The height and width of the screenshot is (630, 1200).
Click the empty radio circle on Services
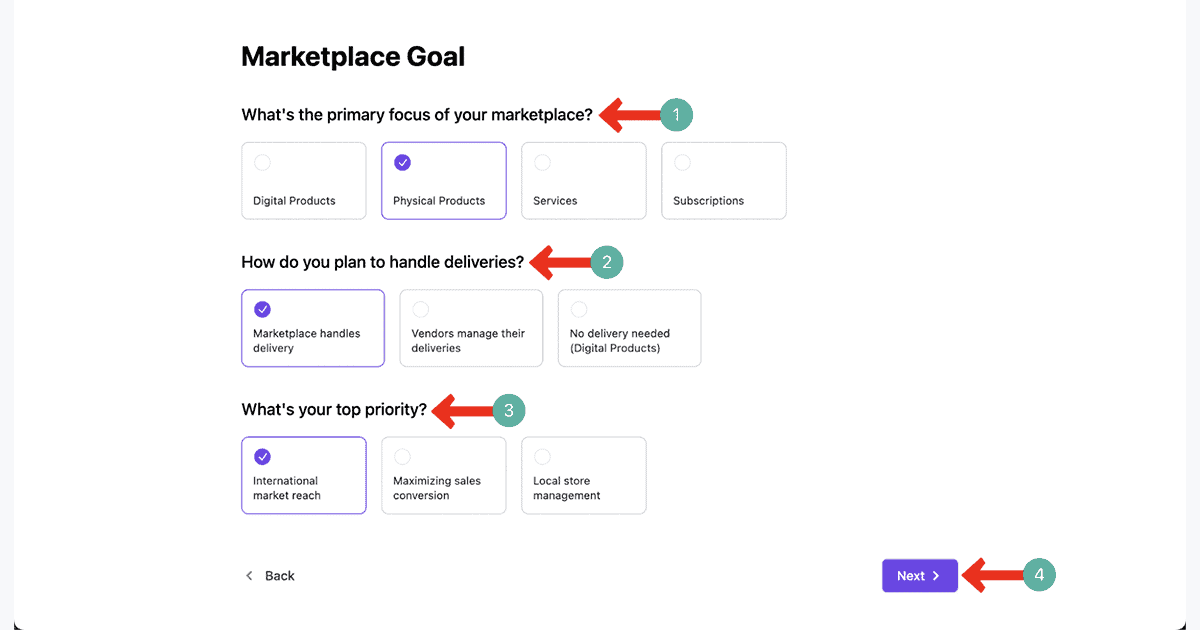click(x=541, y=161)
